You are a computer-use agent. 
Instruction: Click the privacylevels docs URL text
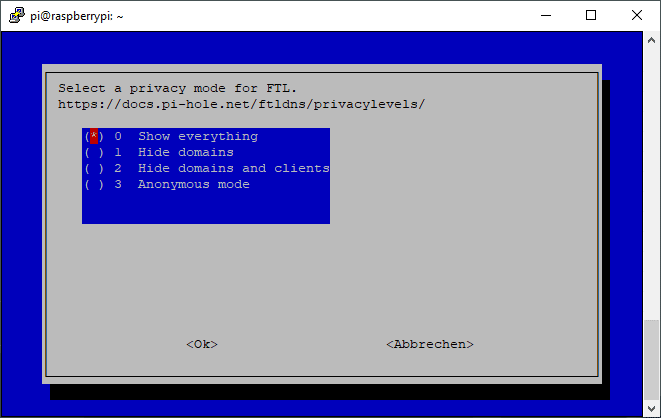tap(242, 104)
